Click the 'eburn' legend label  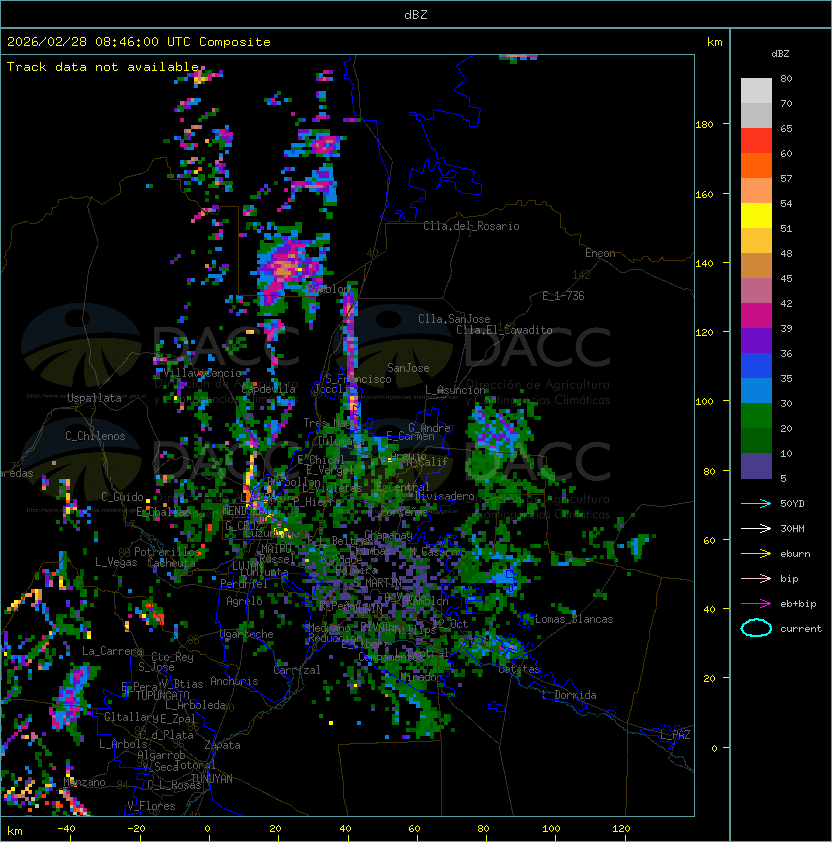[795, 554]
